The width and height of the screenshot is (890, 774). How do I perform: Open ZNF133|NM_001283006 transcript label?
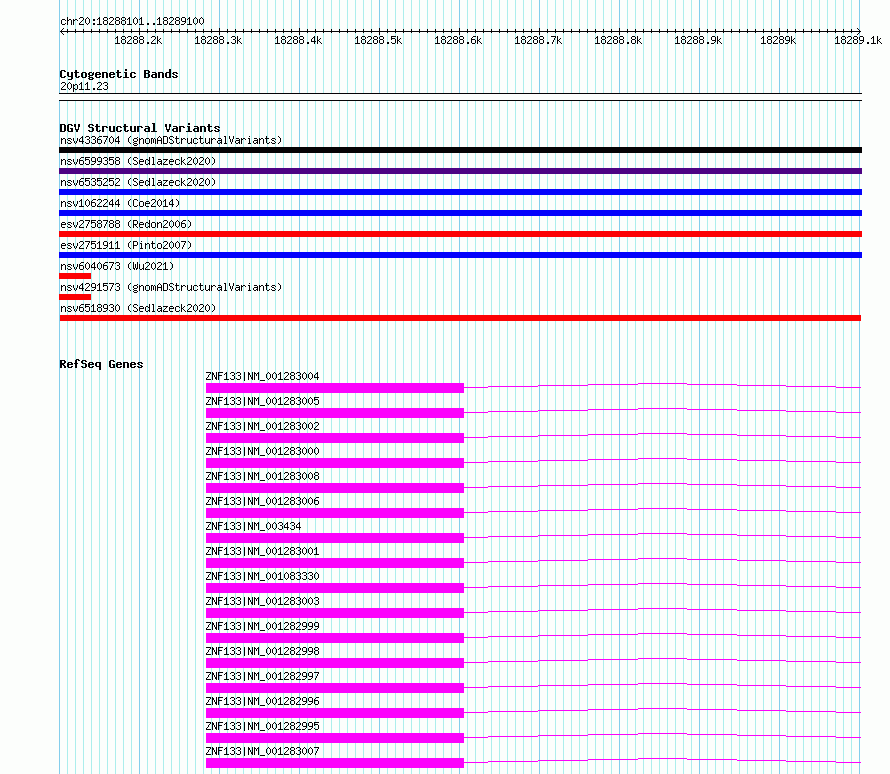tap(262, 501)
